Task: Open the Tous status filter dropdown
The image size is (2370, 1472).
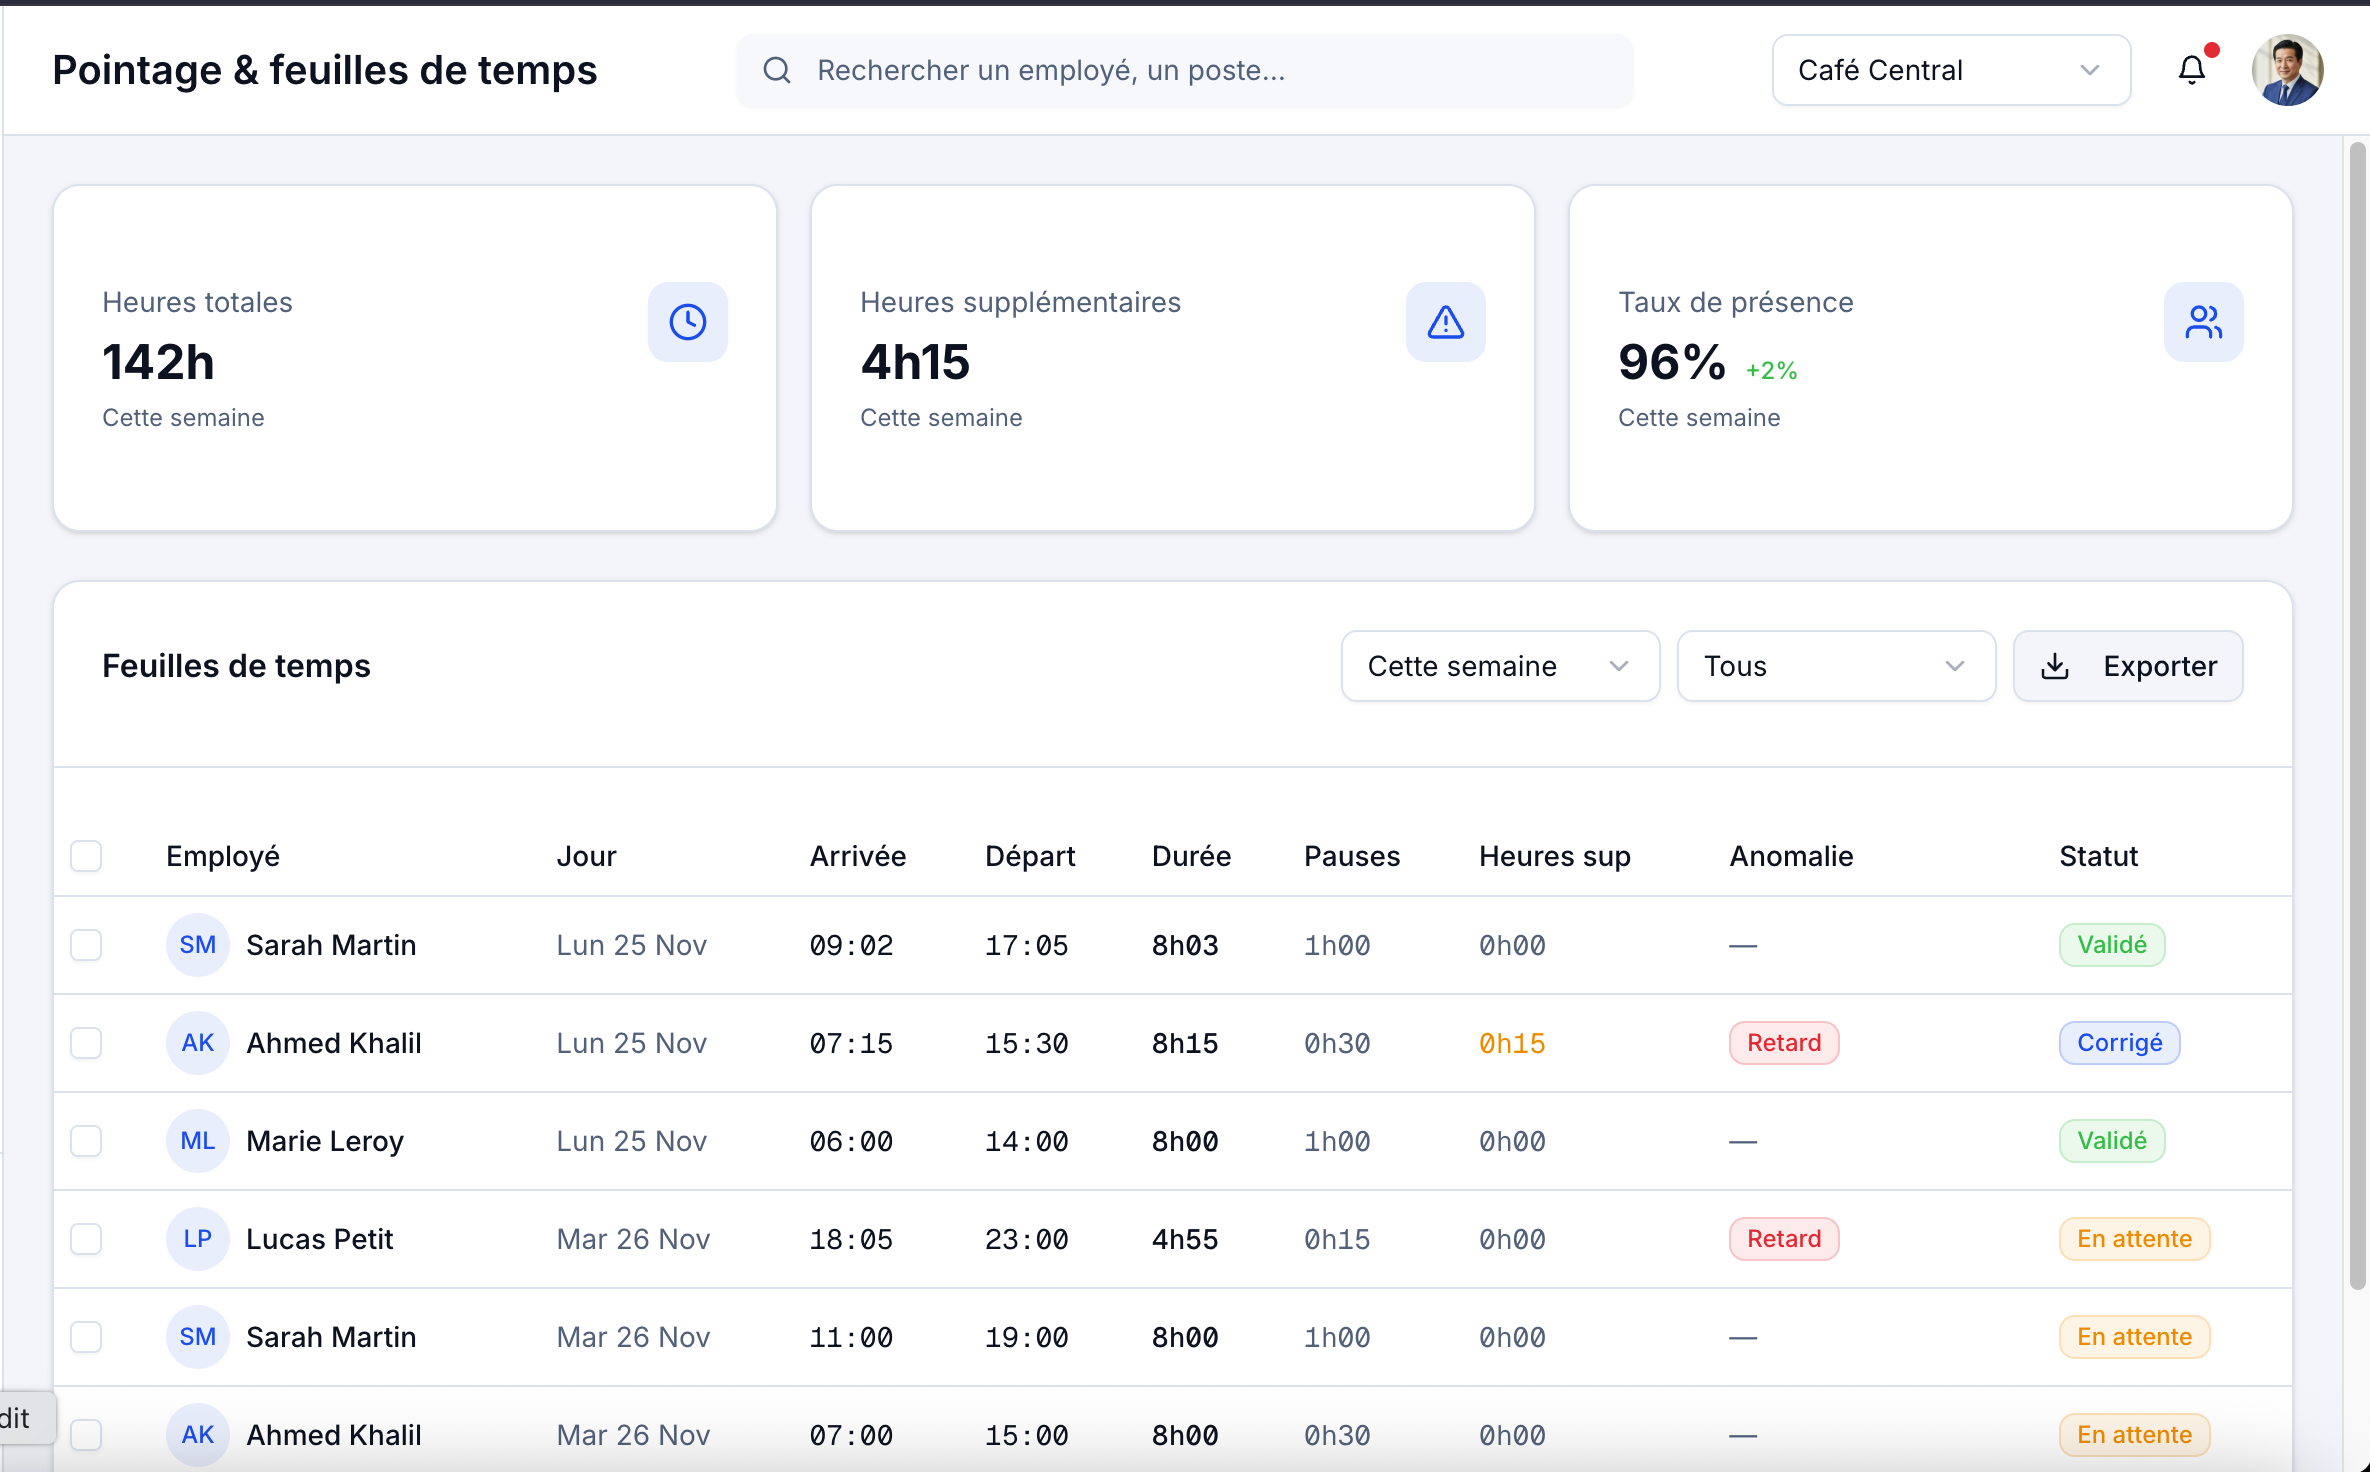Action: (1835, 666)
